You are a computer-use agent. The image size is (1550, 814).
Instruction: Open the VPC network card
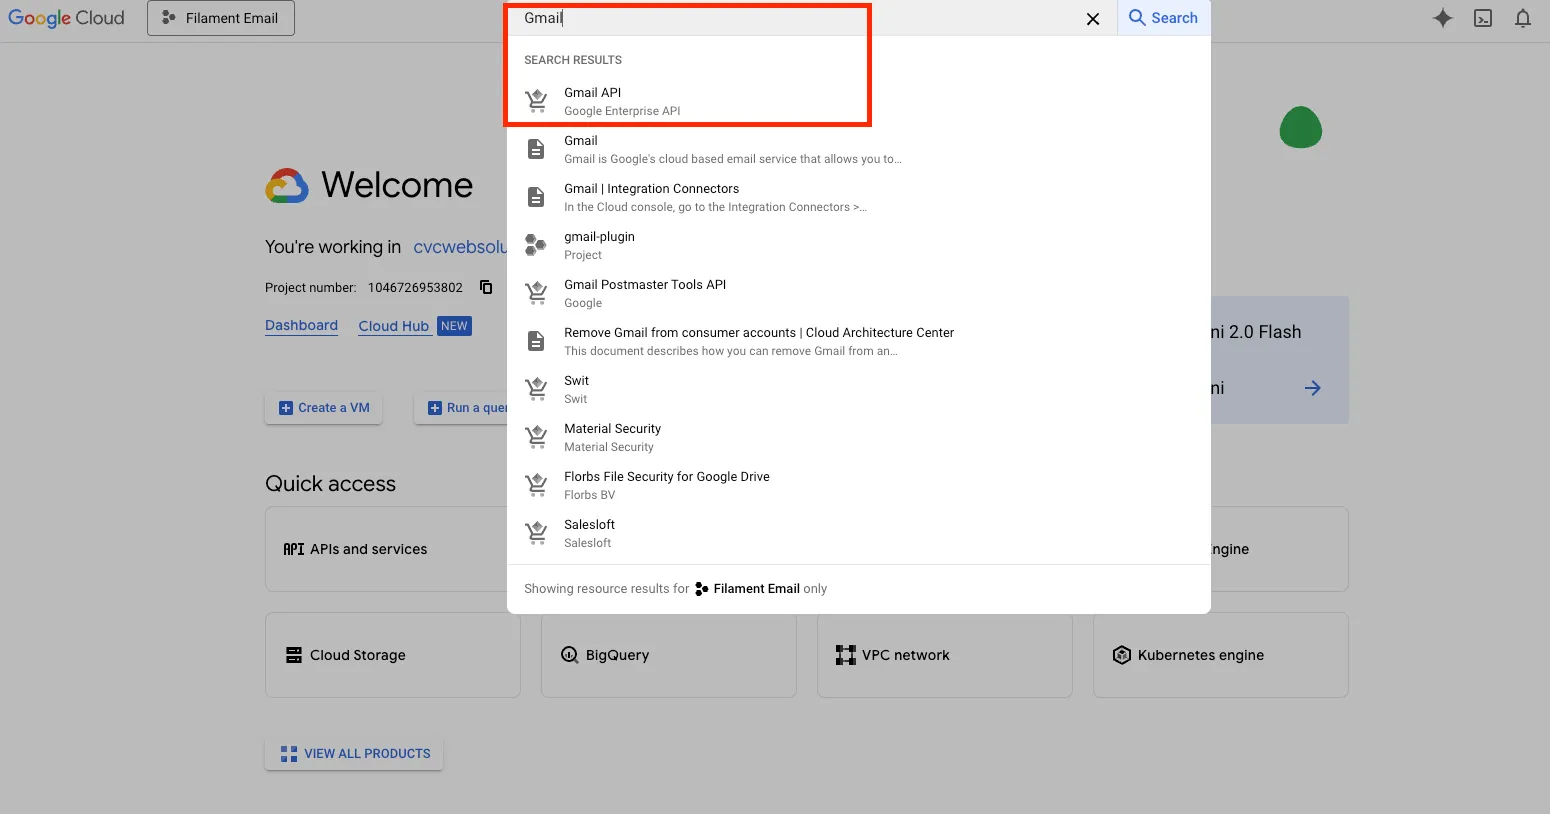944,655
